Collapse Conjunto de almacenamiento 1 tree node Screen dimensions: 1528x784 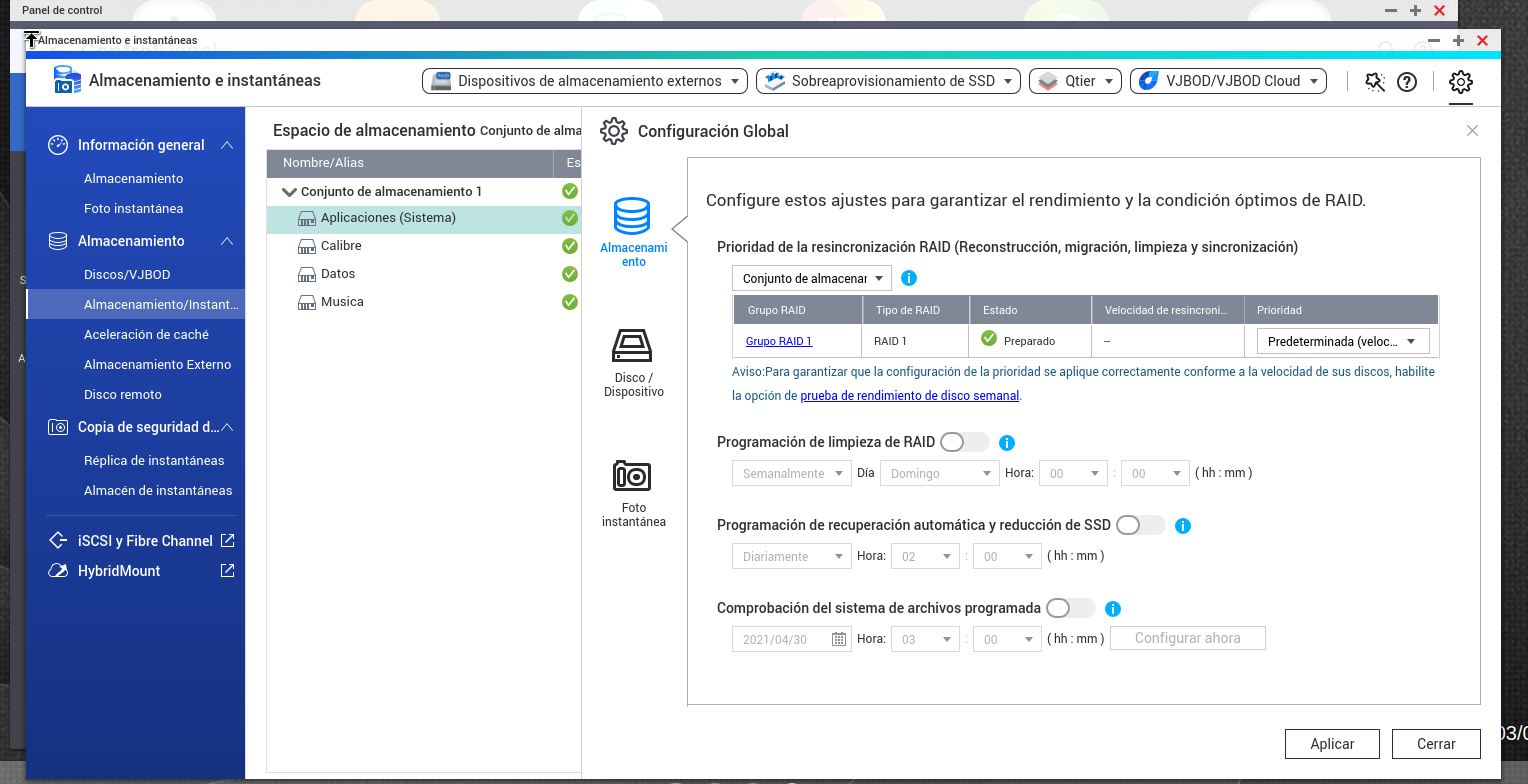click(290, 192)
